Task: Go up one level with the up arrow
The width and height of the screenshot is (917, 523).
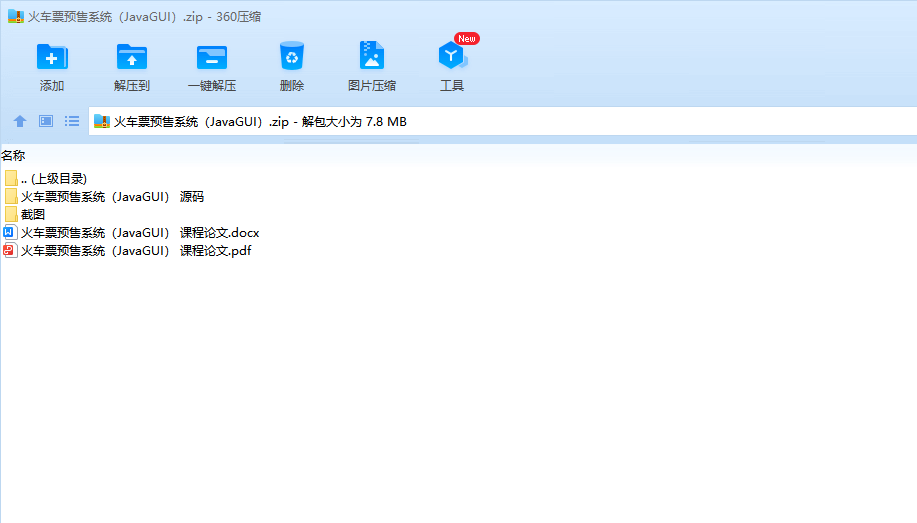Action: coord(20,121)
